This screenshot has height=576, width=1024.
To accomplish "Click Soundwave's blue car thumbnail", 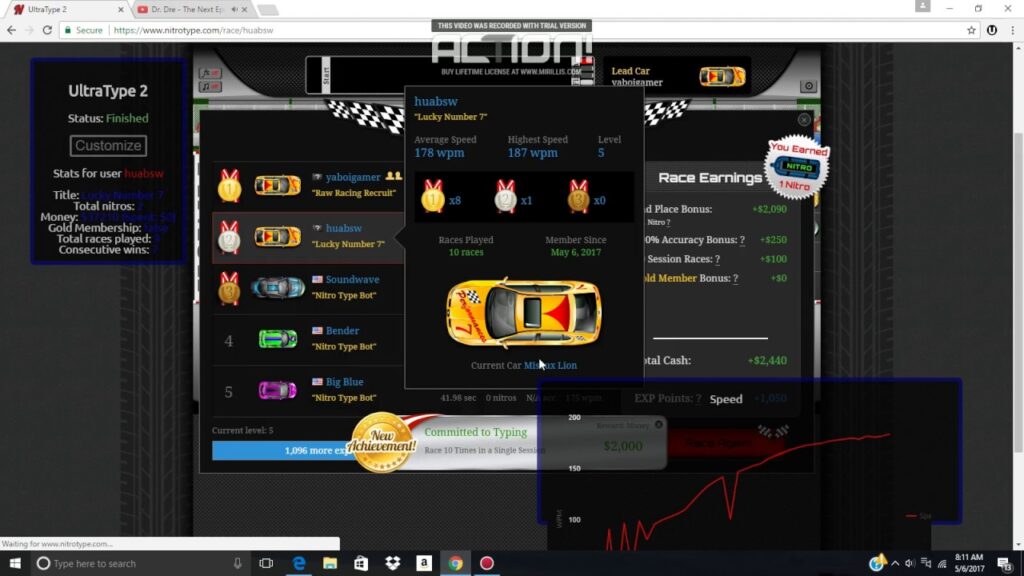I will tap(278, 287).
